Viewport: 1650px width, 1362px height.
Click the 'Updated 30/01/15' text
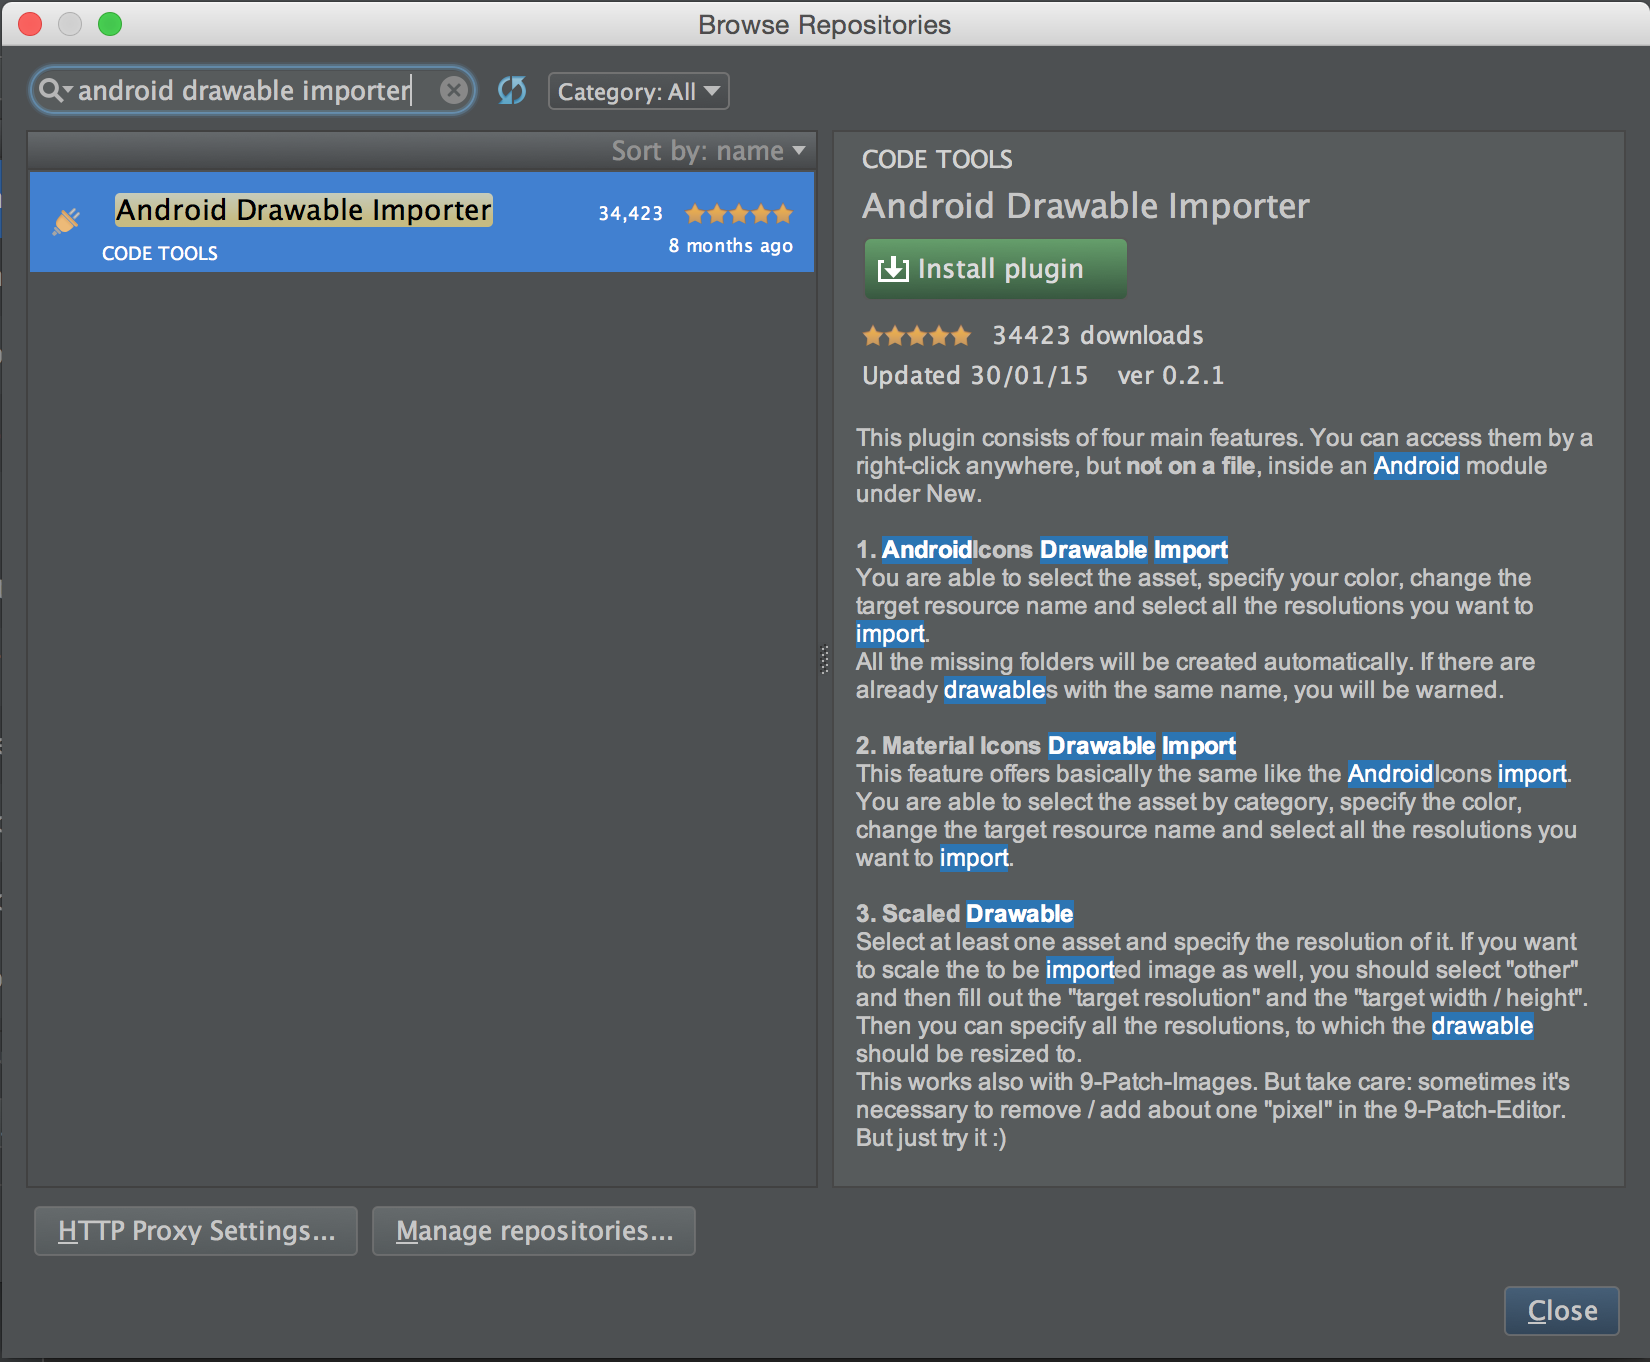click(975, 375)
